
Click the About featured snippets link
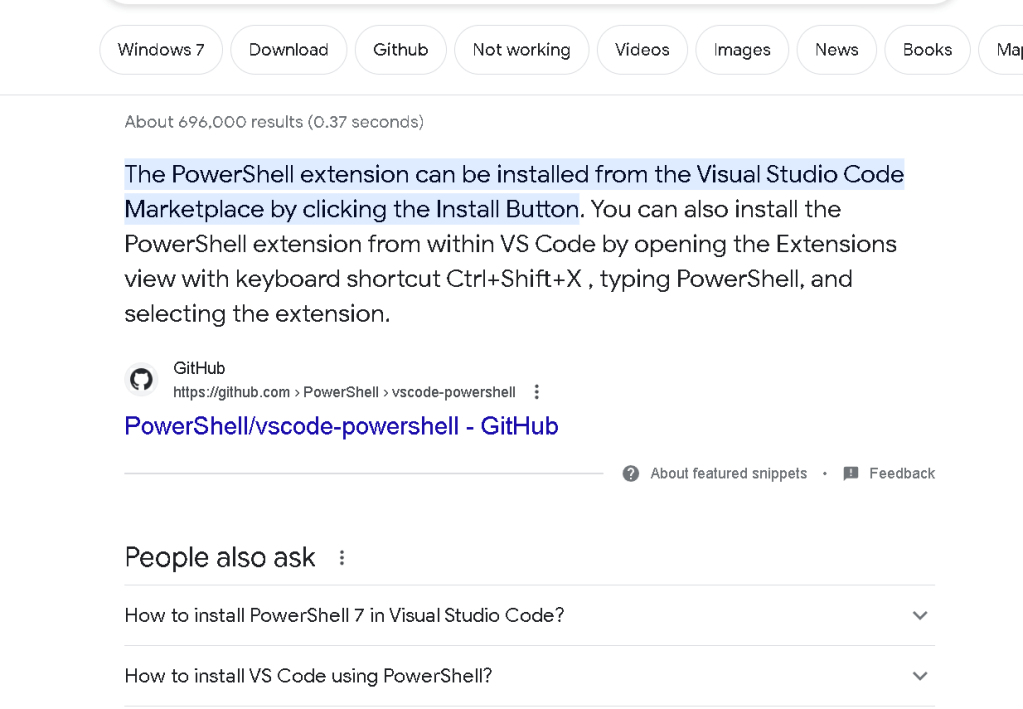pos(728,474)
